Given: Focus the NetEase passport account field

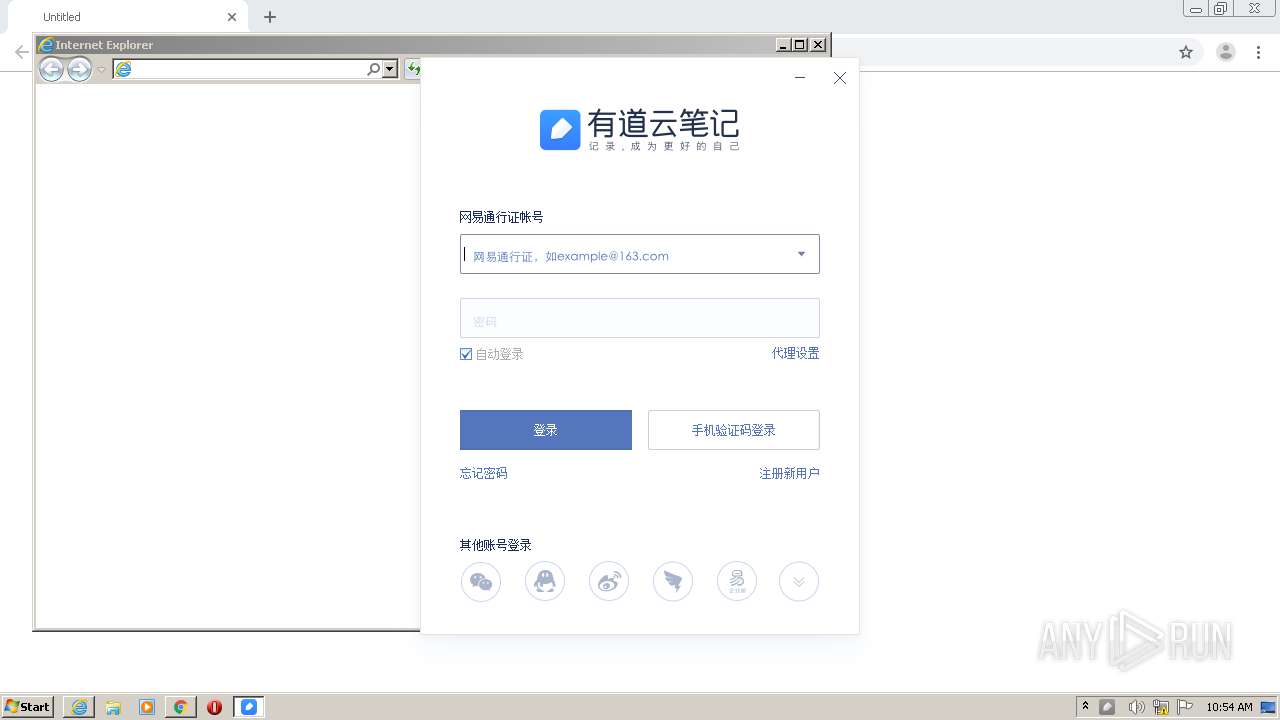Looking at the screenshot, I should 640,254.
